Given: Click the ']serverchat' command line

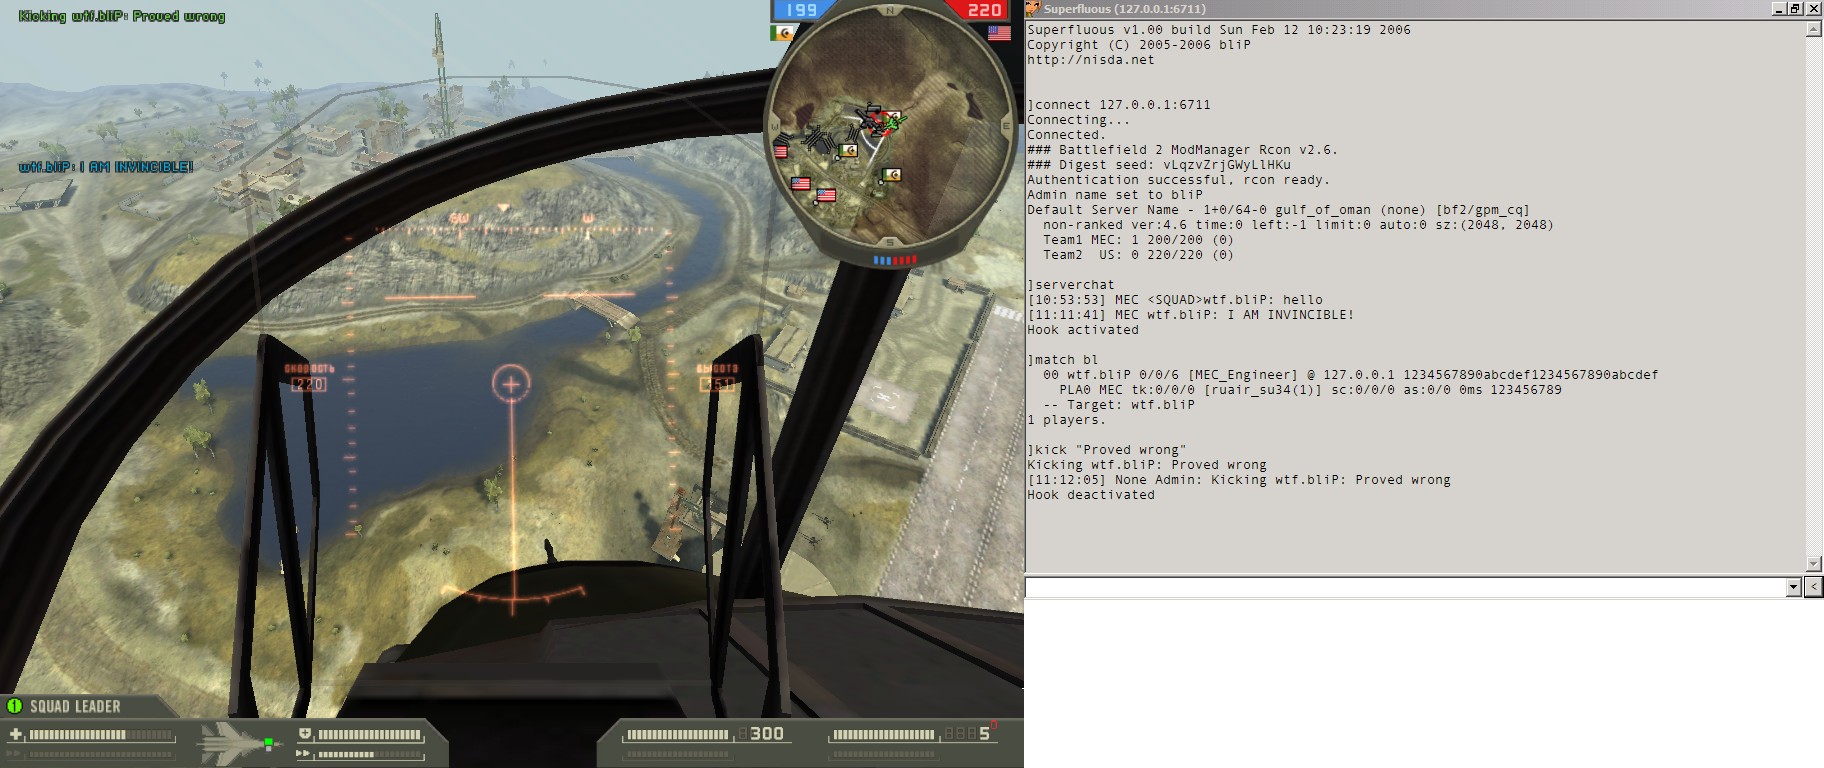Looking at the screenshot, I should (x=1071, y=285).
